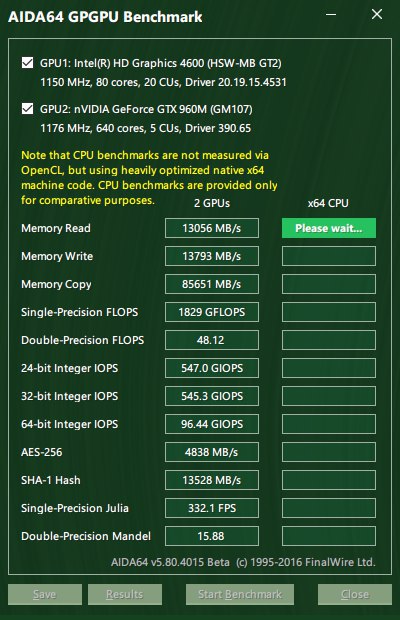The width and height of the screenshot is (400, 620).
Task: Click the Single-Precision Julia label
Action: [75, 508]
